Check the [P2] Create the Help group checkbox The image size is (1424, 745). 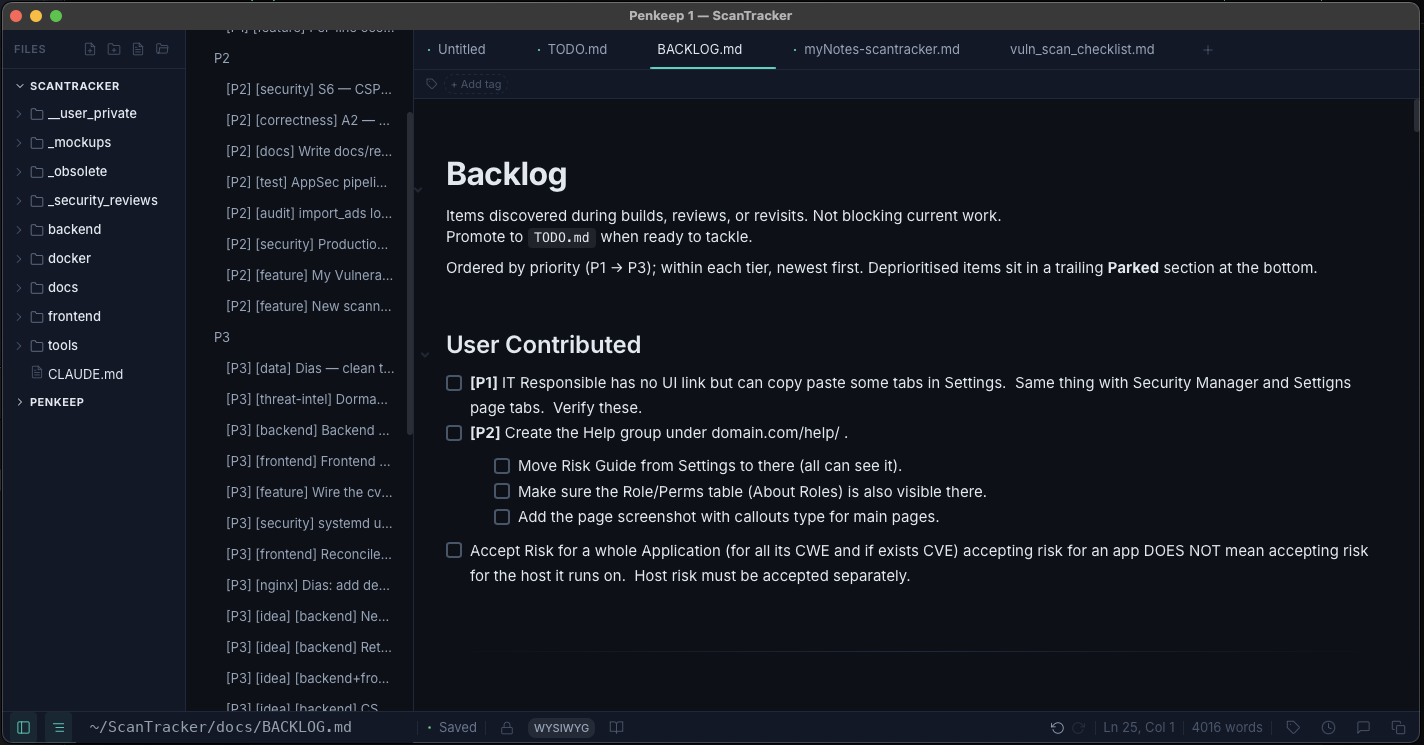[x=454, y=433]
